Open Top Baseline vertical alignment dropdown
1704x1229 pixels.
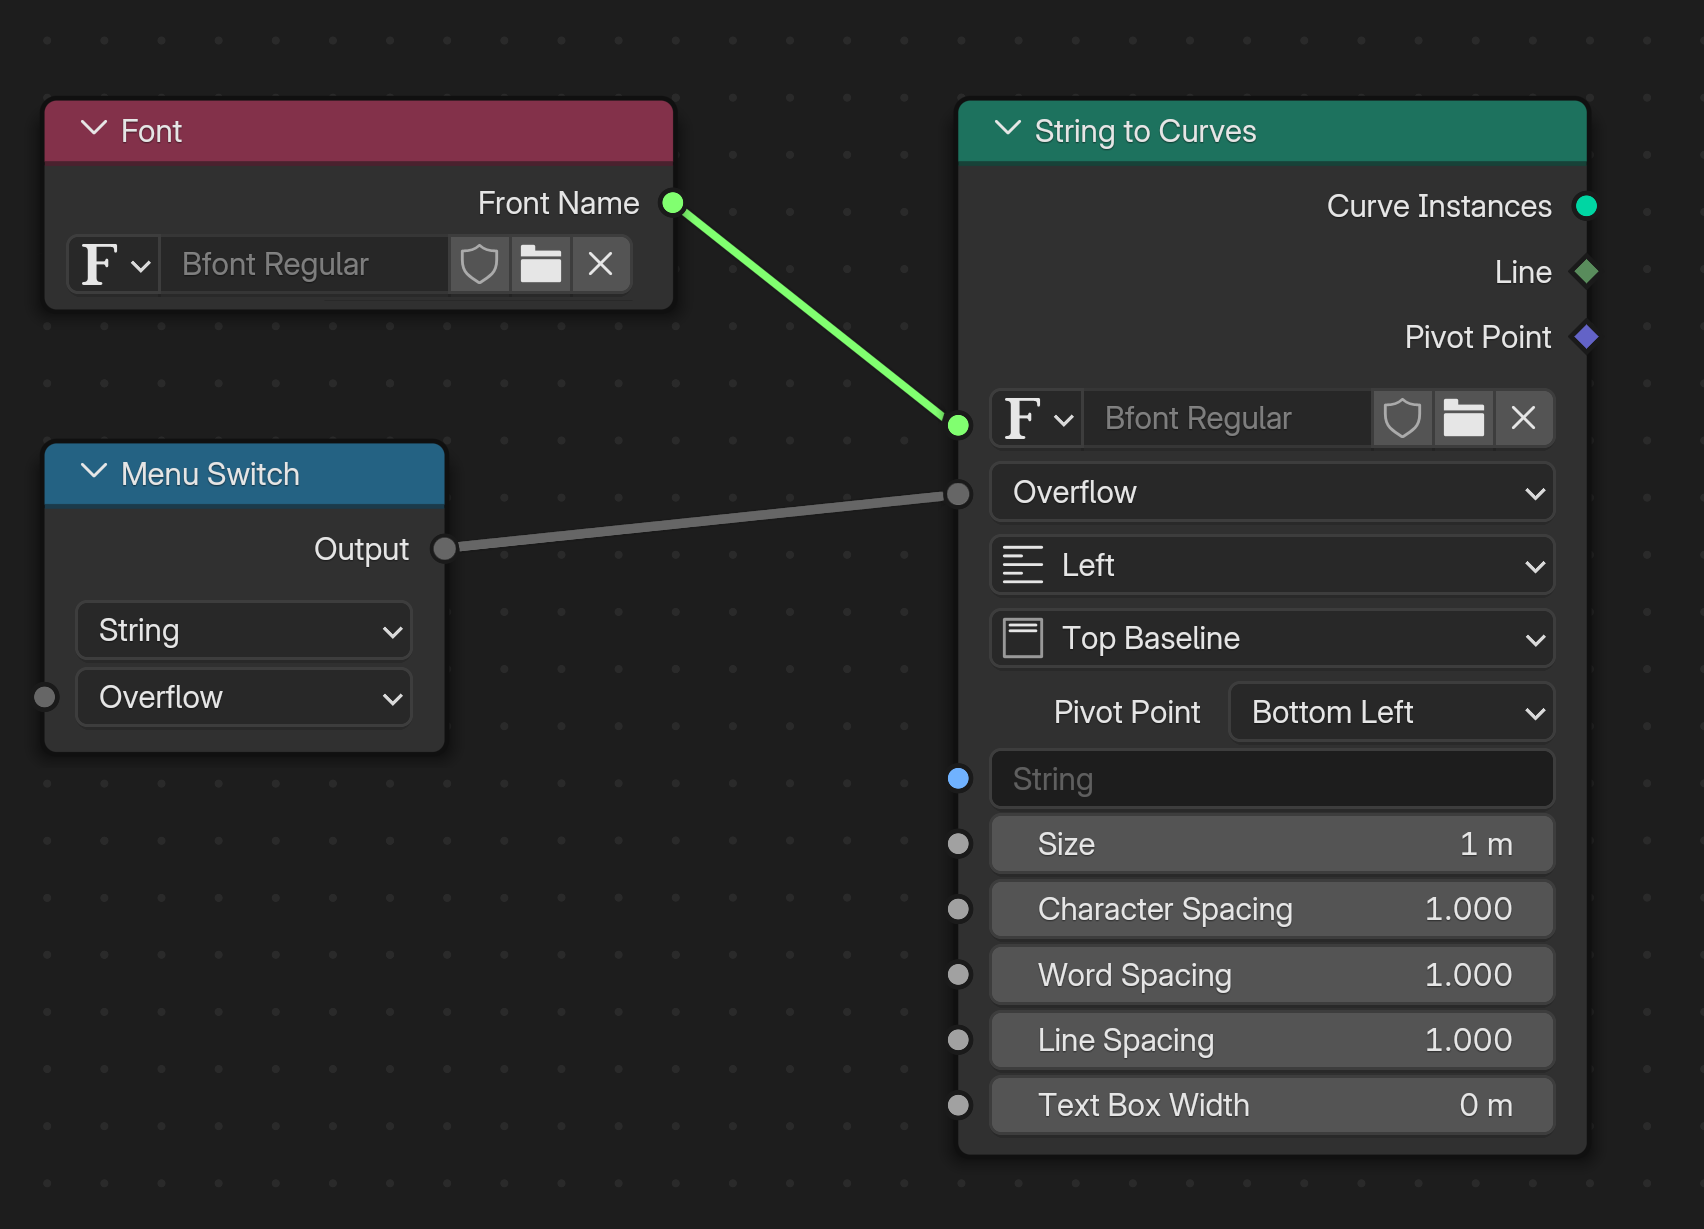1272,638
